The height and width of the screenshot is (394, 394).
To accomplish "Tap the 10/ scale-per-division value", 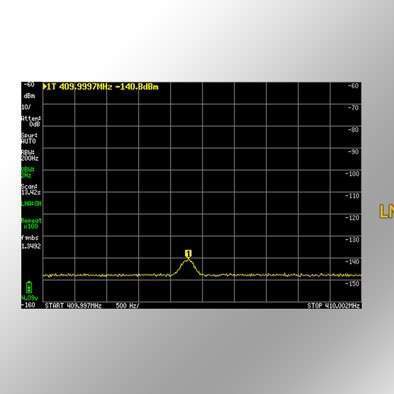I will [x=26, y=107].
